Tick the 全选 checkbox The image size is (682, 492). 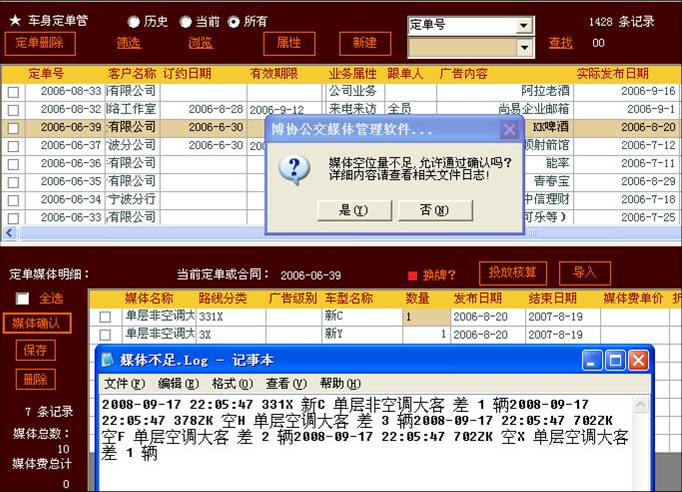(22, 298)
